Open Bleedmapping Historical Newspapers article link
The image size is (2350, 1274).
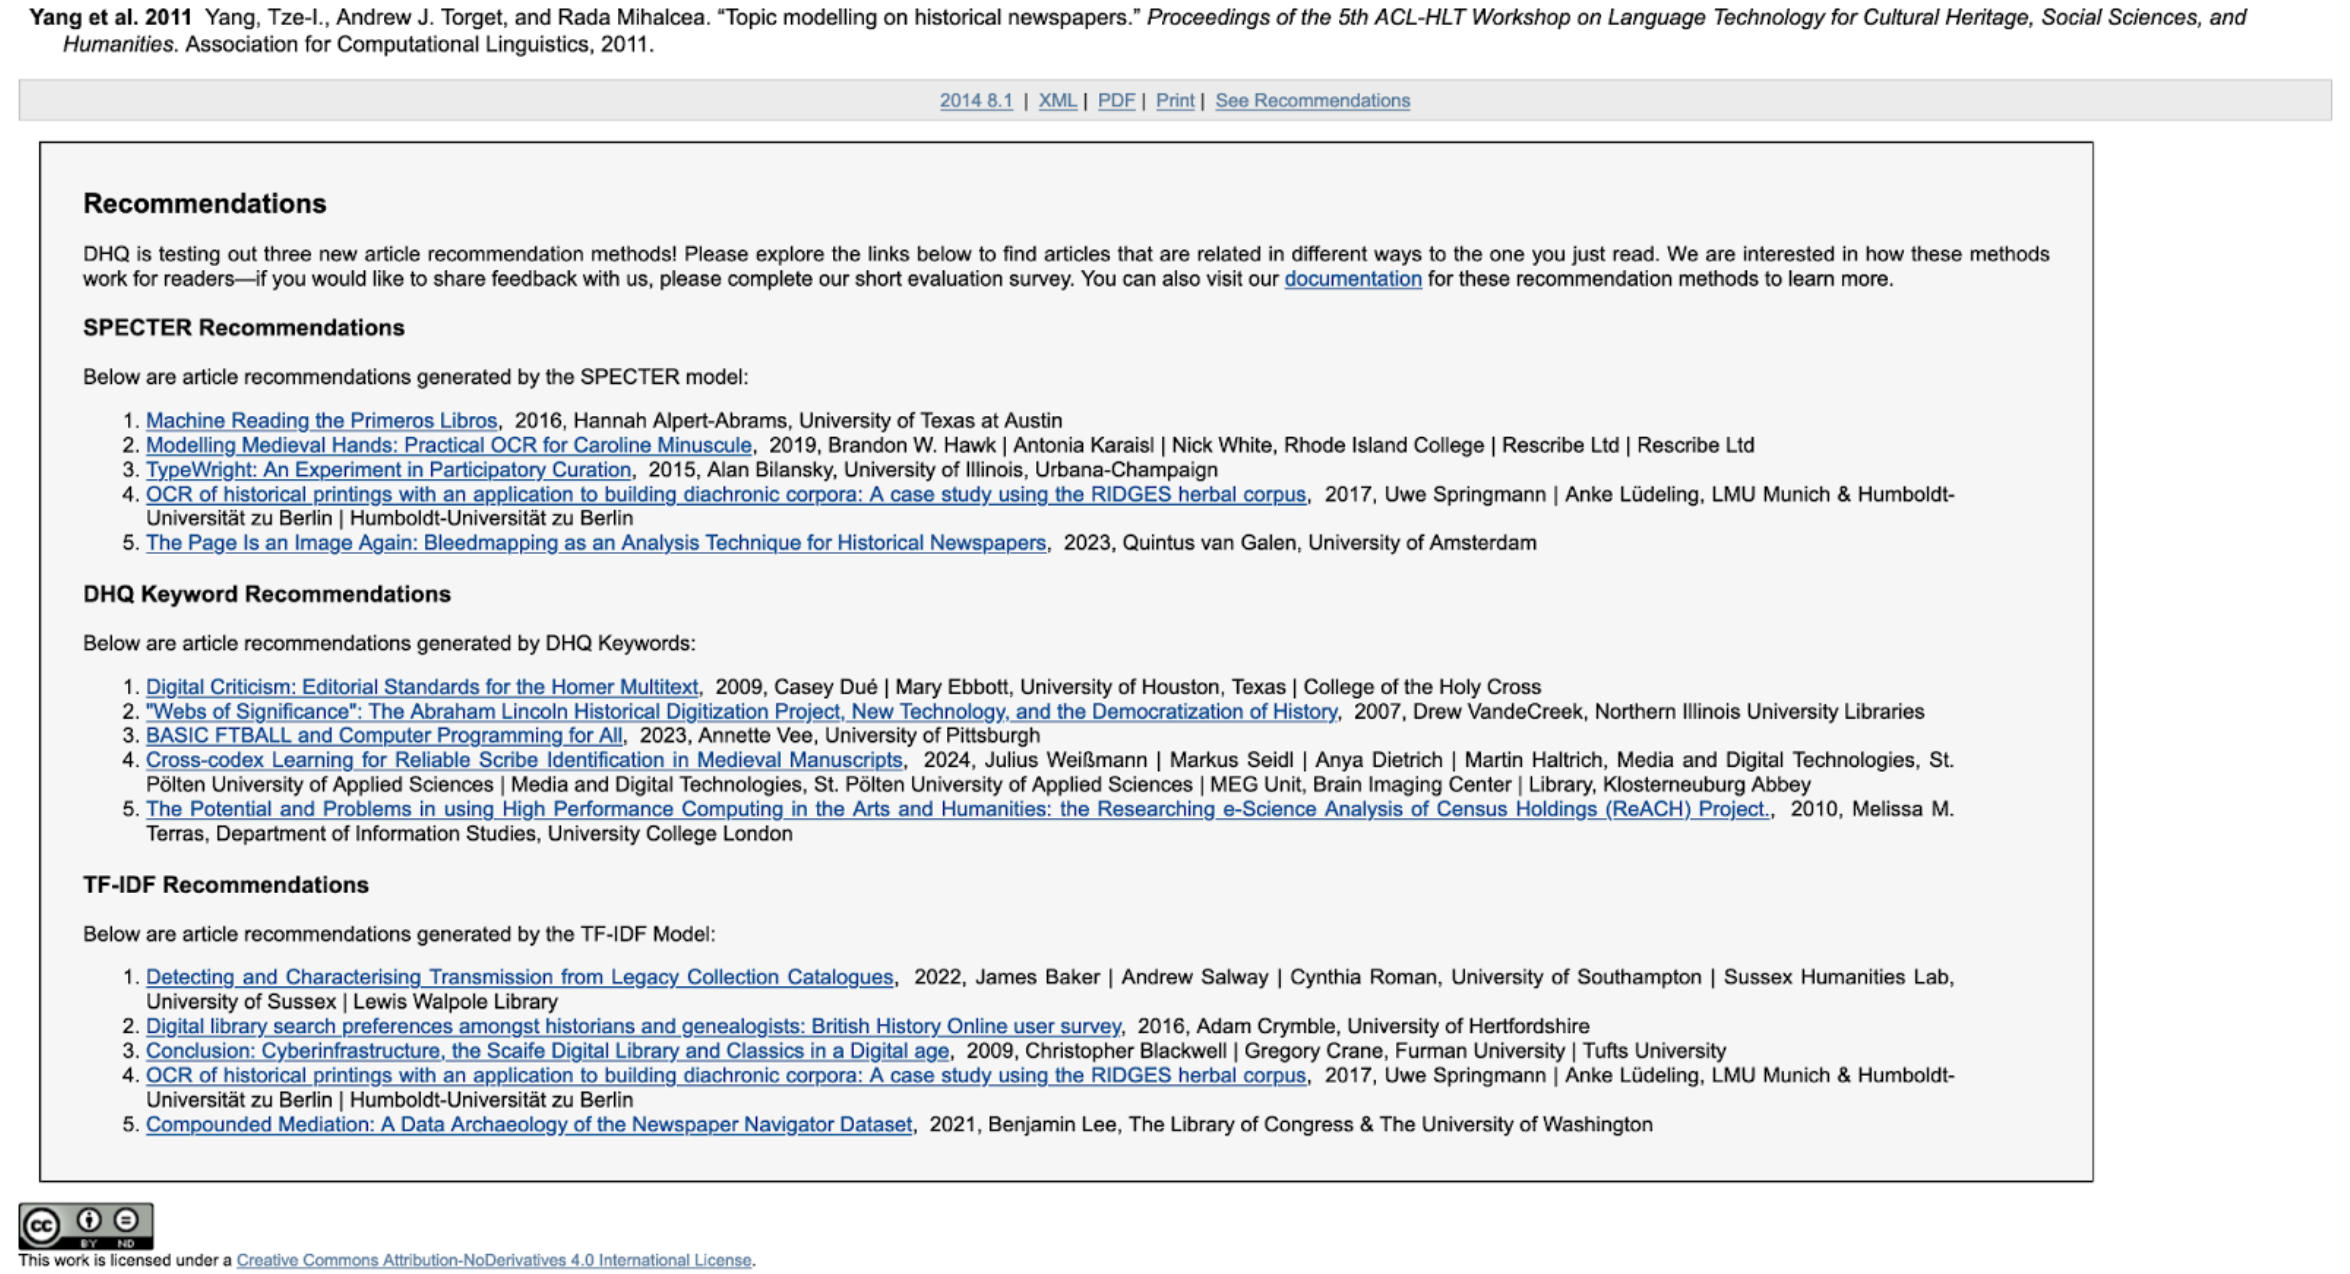(595, 543)
